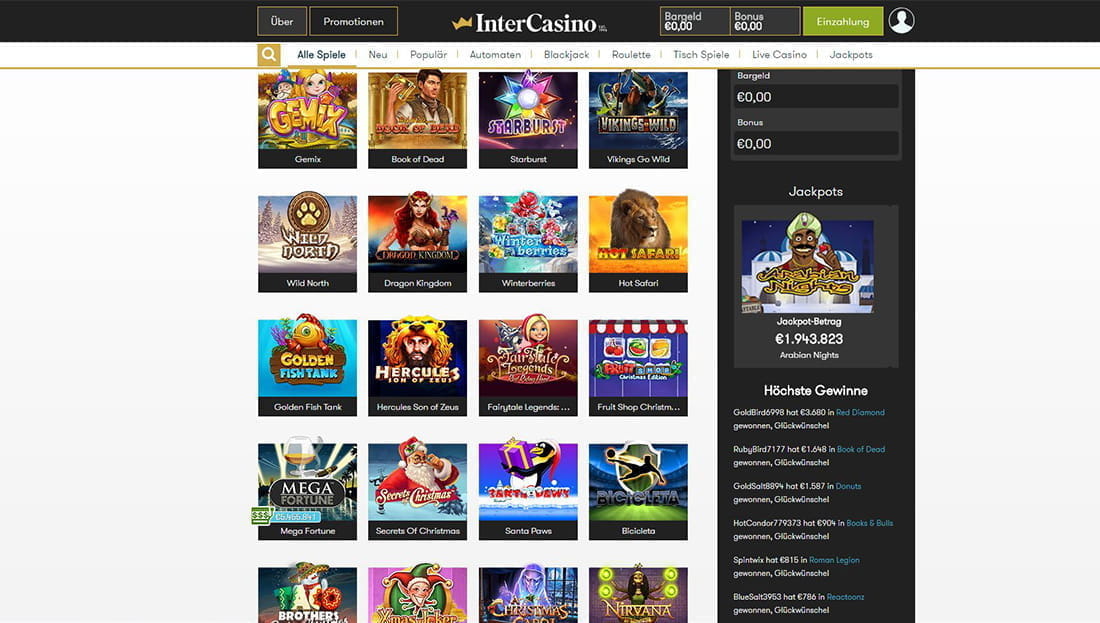Select the Alle Spiele tab
This screenshot has height=623, width=1100.
coord(321,55)
